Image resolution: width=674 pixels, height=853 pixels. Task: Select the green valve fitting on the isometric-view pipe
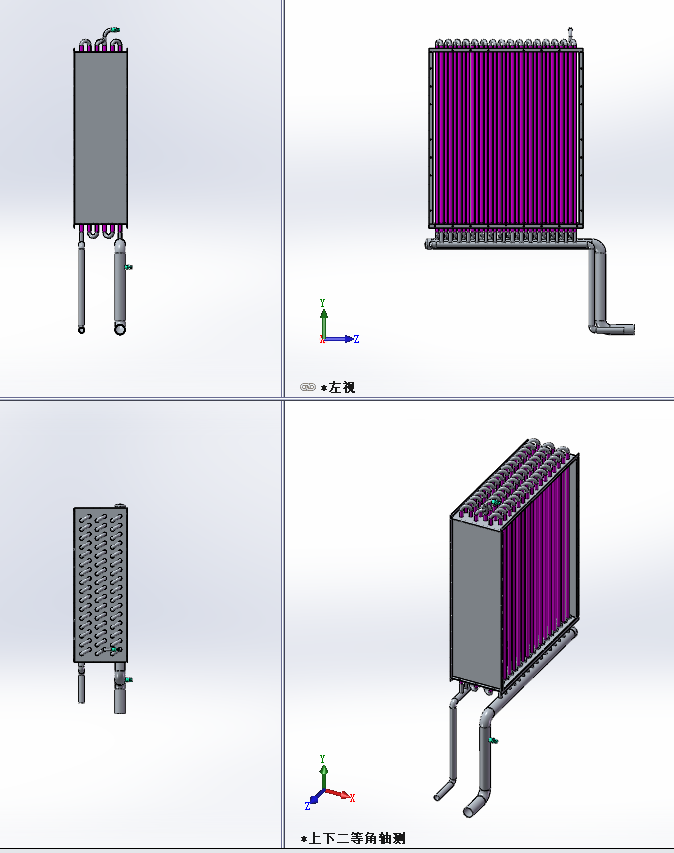[493, 740]
